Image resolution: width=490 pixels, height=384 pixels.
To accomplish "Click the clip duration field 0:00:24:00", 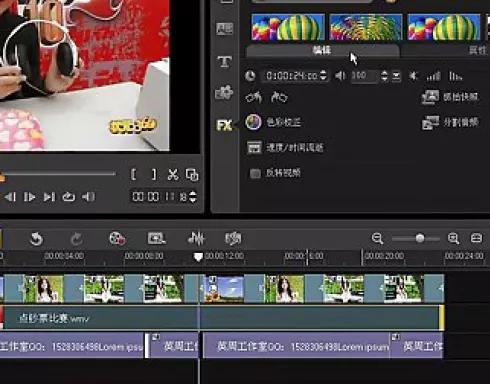I will (292, 76).
